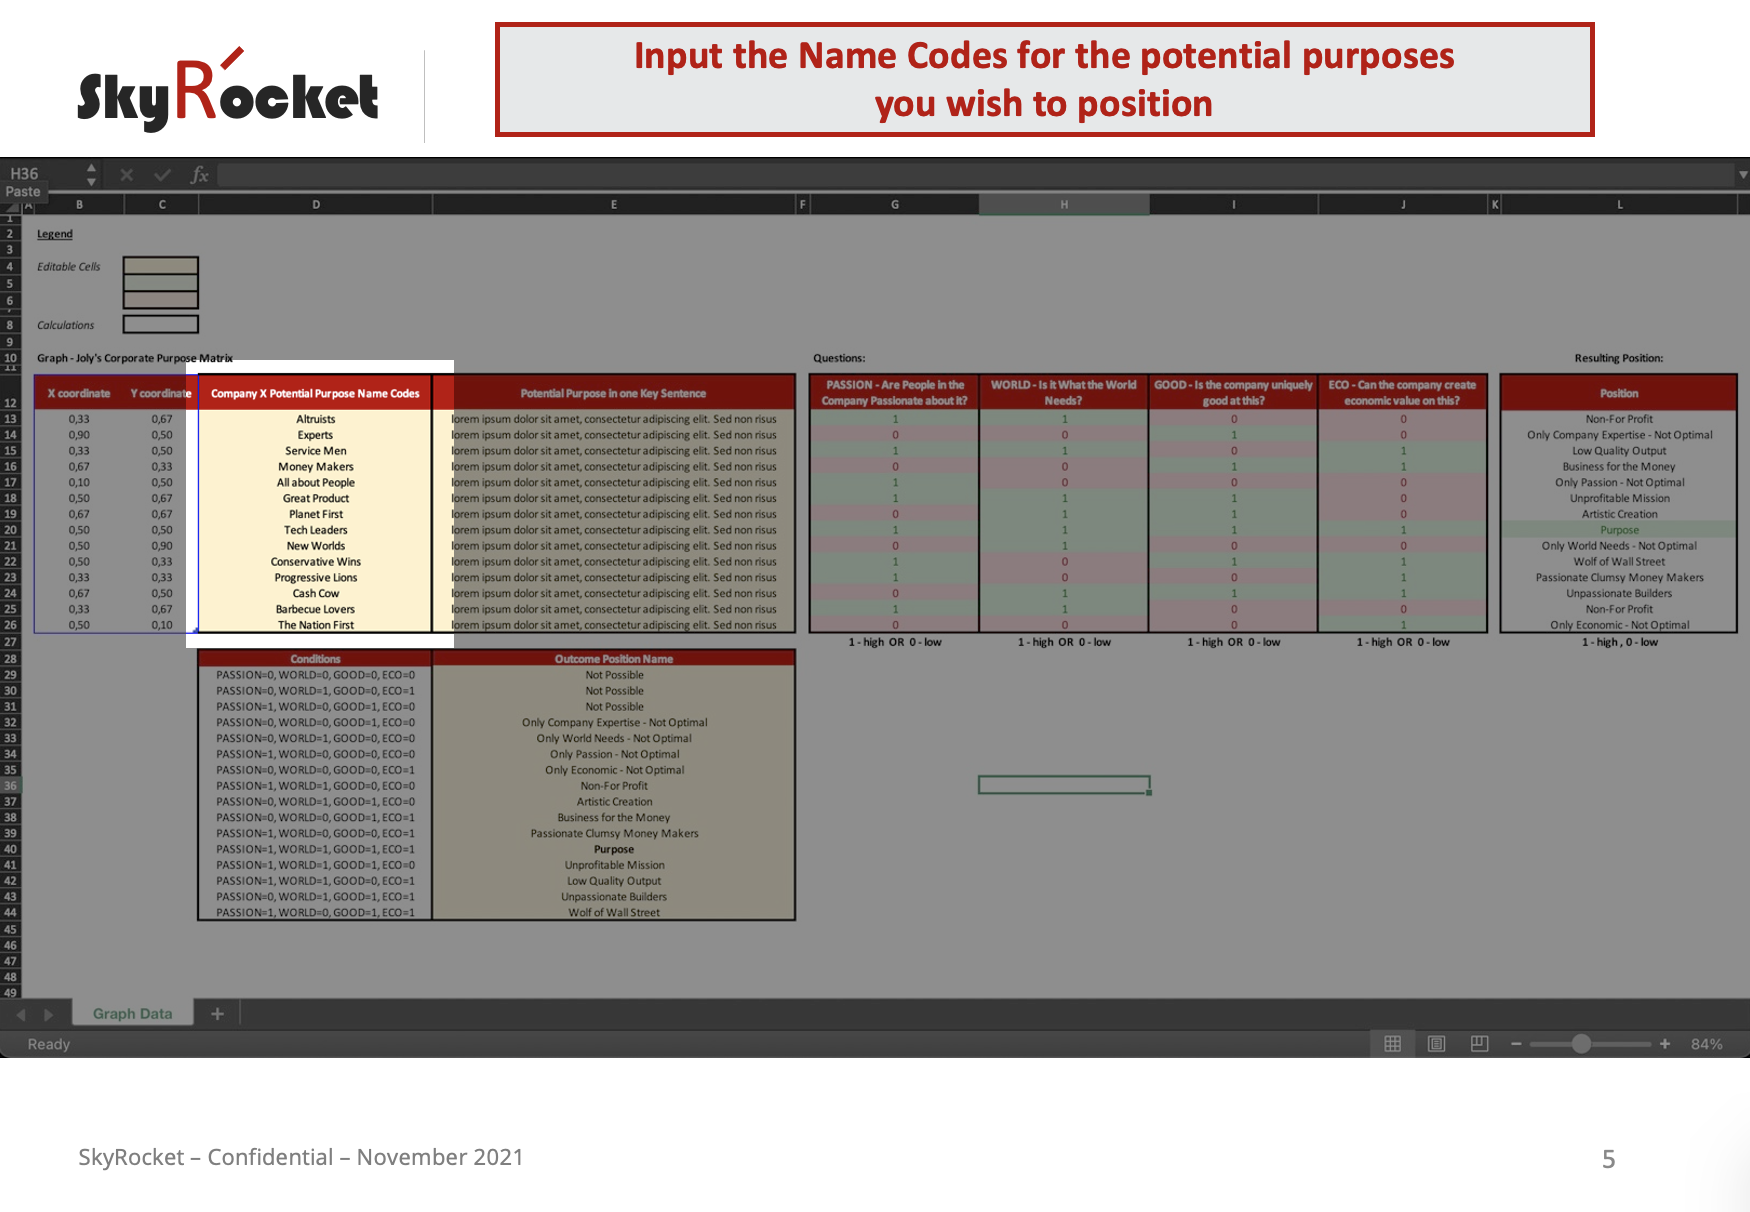Click the selected empty cell H36

coord(1064,785)
